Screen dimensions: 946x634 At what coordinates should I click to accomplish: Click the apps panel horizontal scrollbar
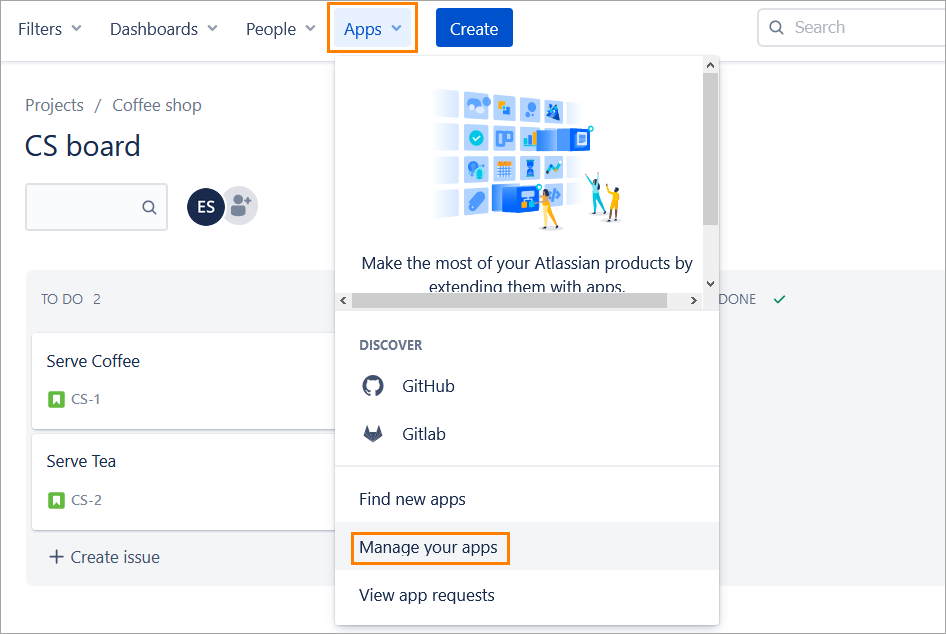coord(520,300)
